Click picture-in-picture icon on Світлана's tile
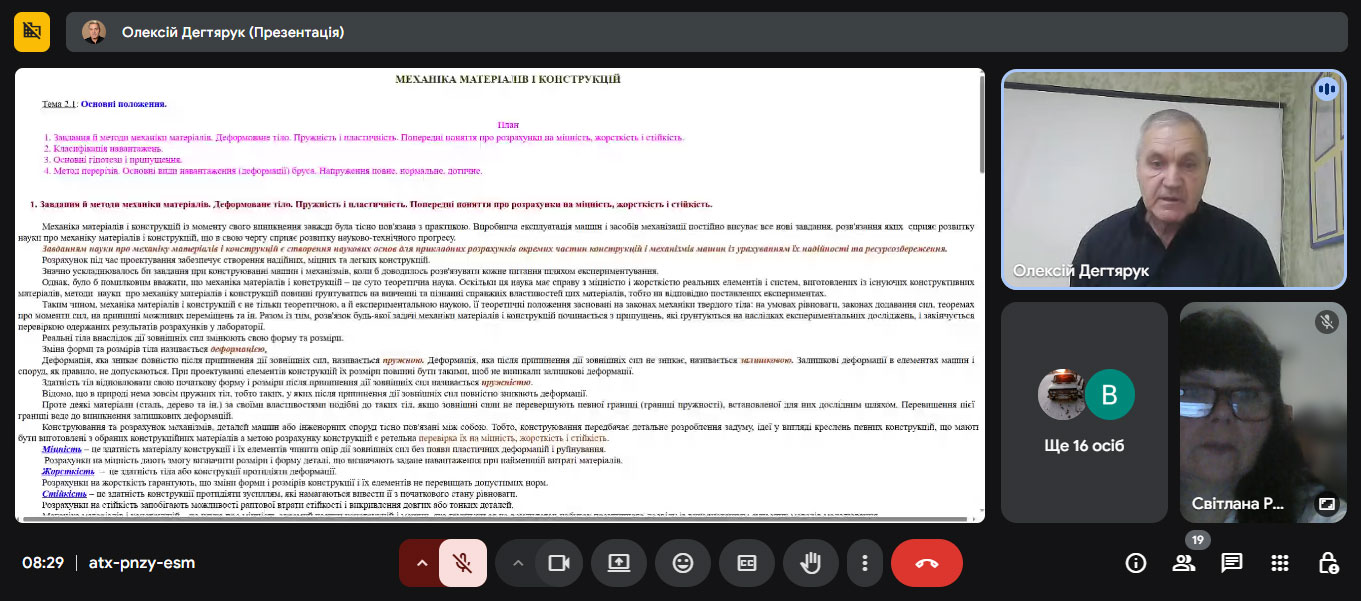The image size is (1361, 601). 1326,504
